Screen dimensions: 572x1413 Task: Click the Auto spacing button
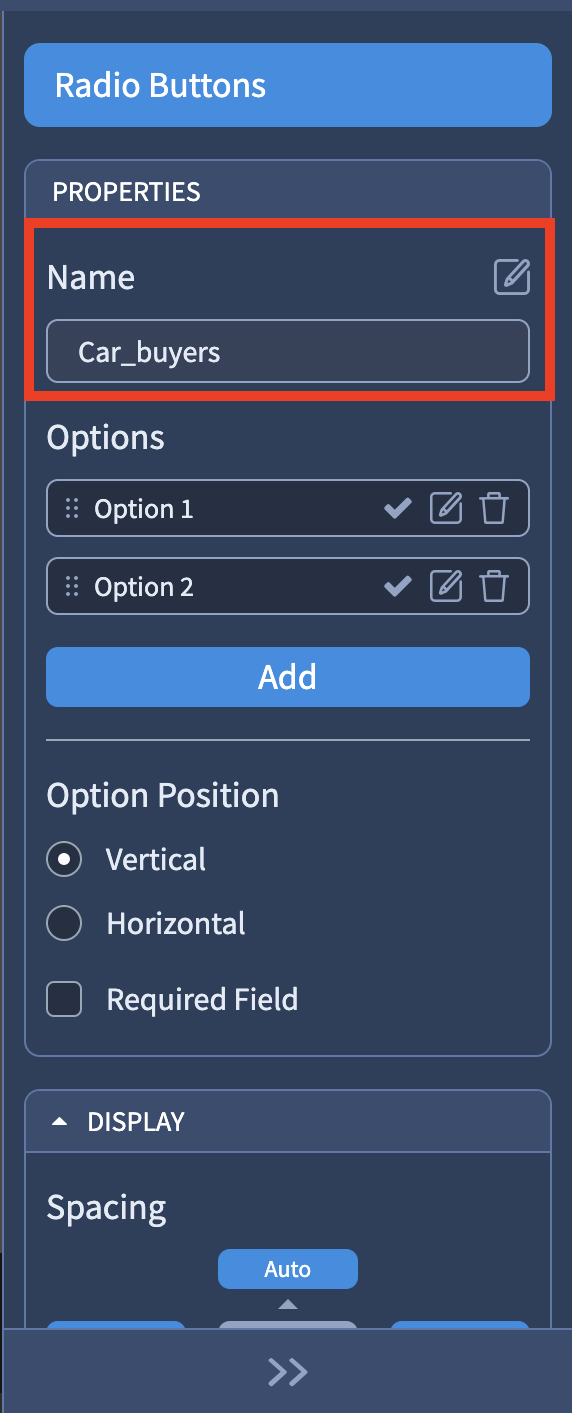click(x=288, y=1269)
